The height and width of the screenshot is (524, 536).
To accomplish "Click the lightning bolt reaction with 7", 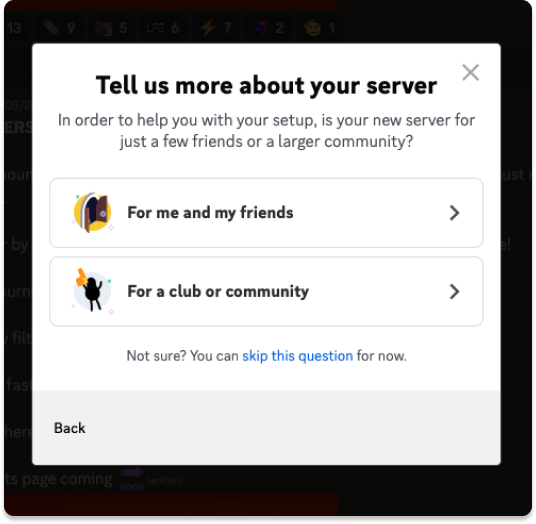I will click(216, 28).
